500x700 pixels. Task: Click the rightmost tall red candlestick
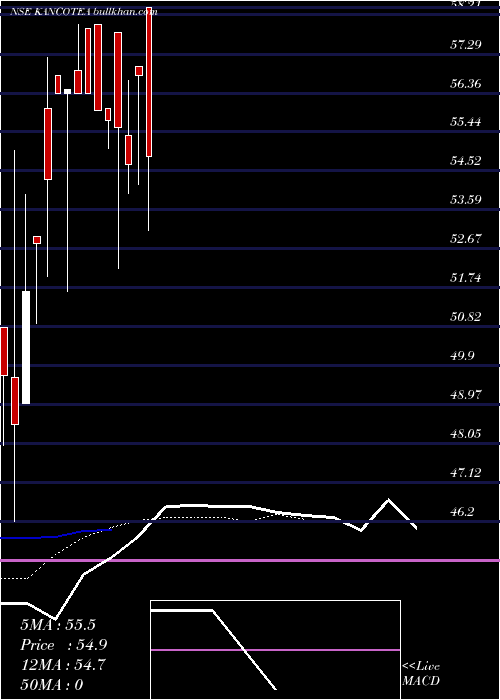[x=149, y=82]
